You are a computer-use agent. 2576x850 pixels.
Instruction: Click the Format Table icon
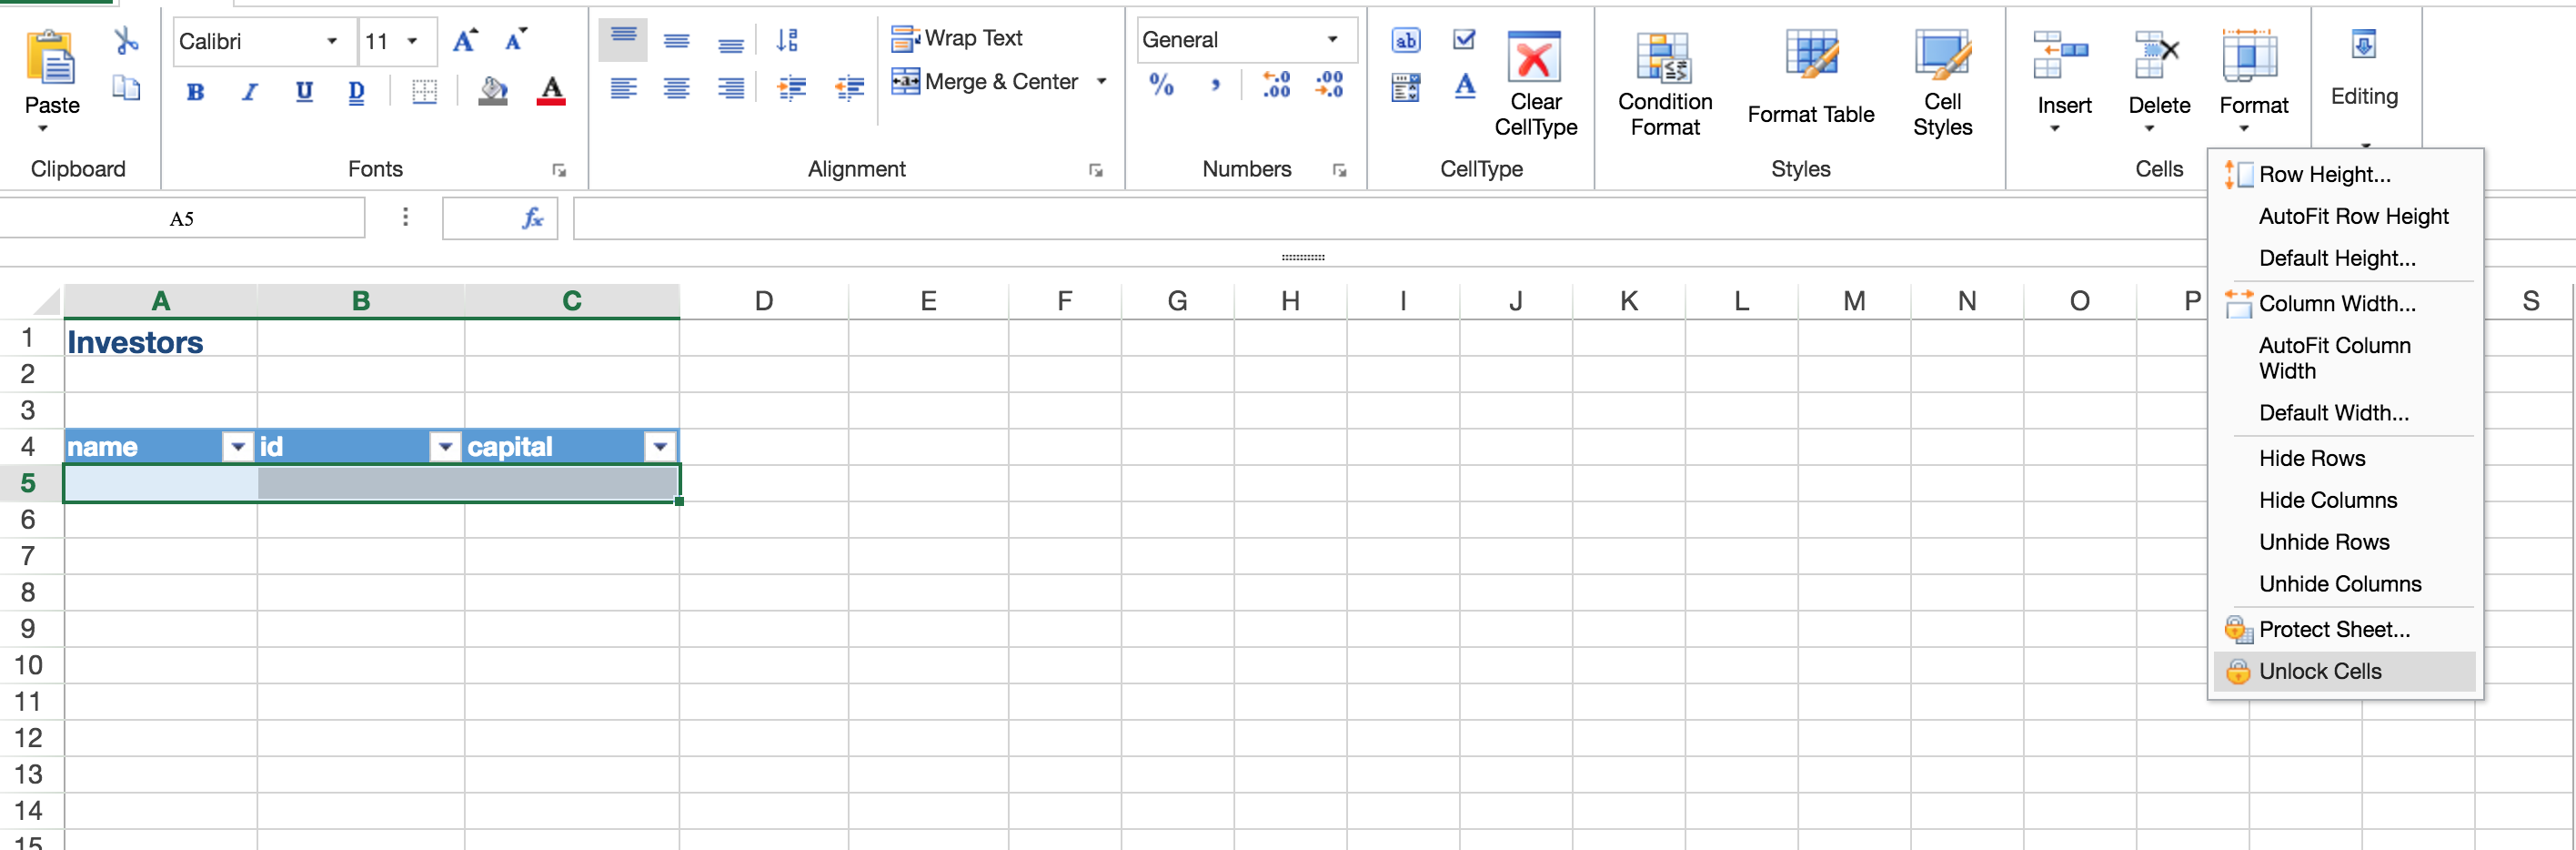coord(1810,59)
